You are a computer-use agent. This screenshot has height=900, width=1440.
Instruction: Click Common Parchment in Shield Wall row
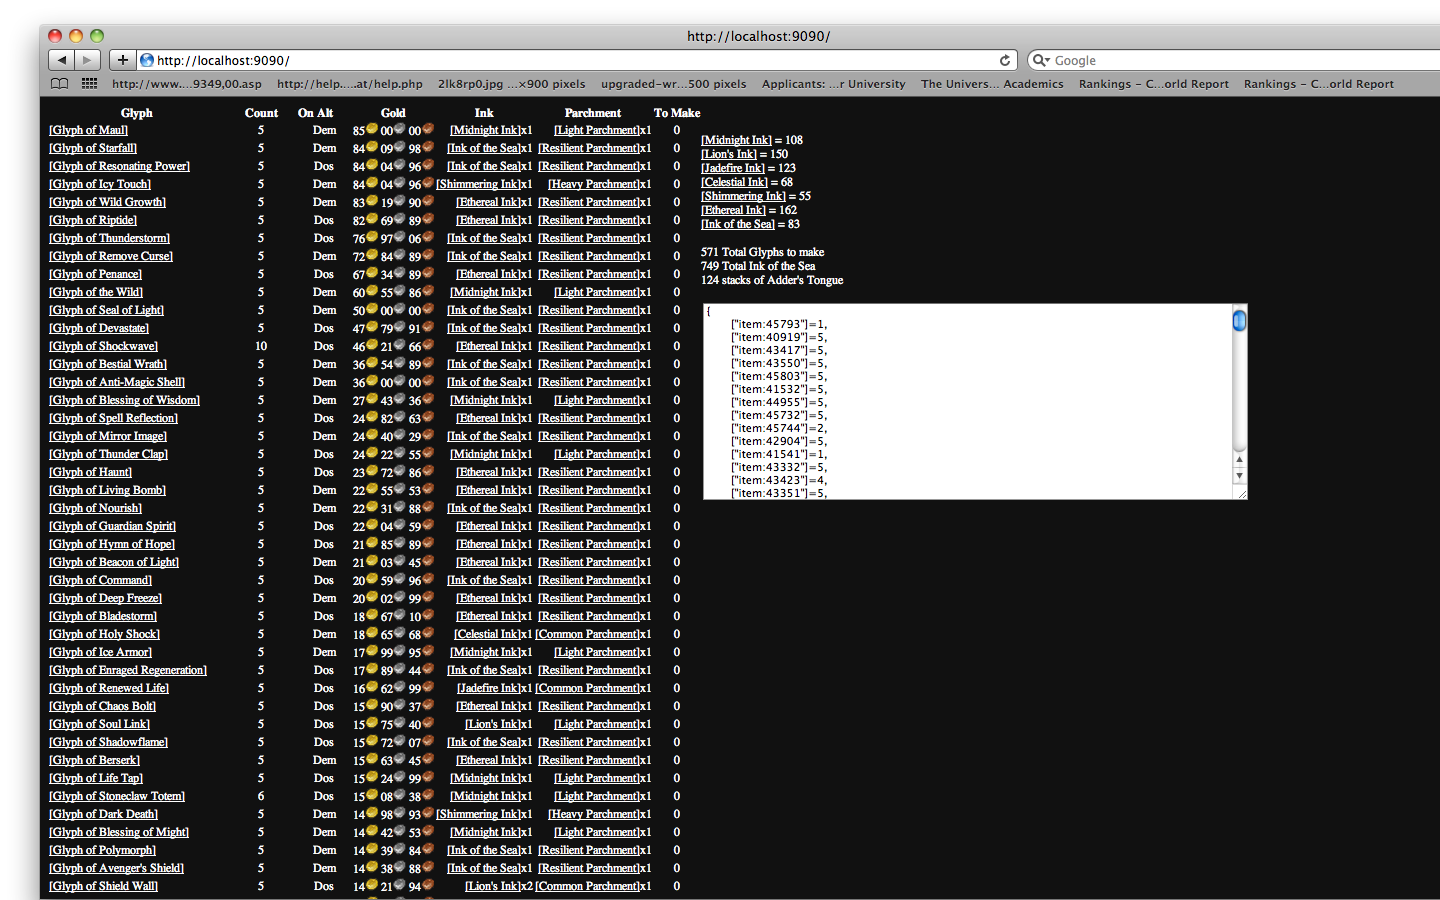click(x=588, y=886)
